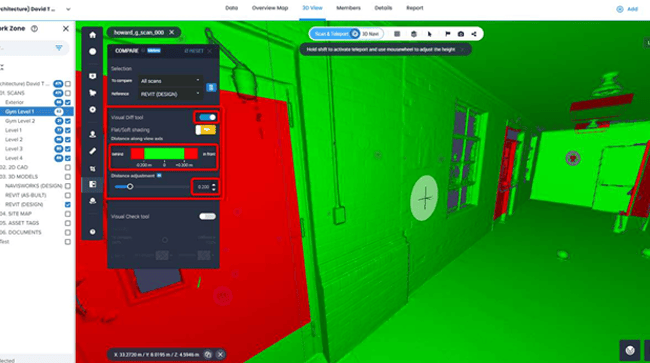
Task: Select the crop clipping tool
Action: (x=92, y=169)
